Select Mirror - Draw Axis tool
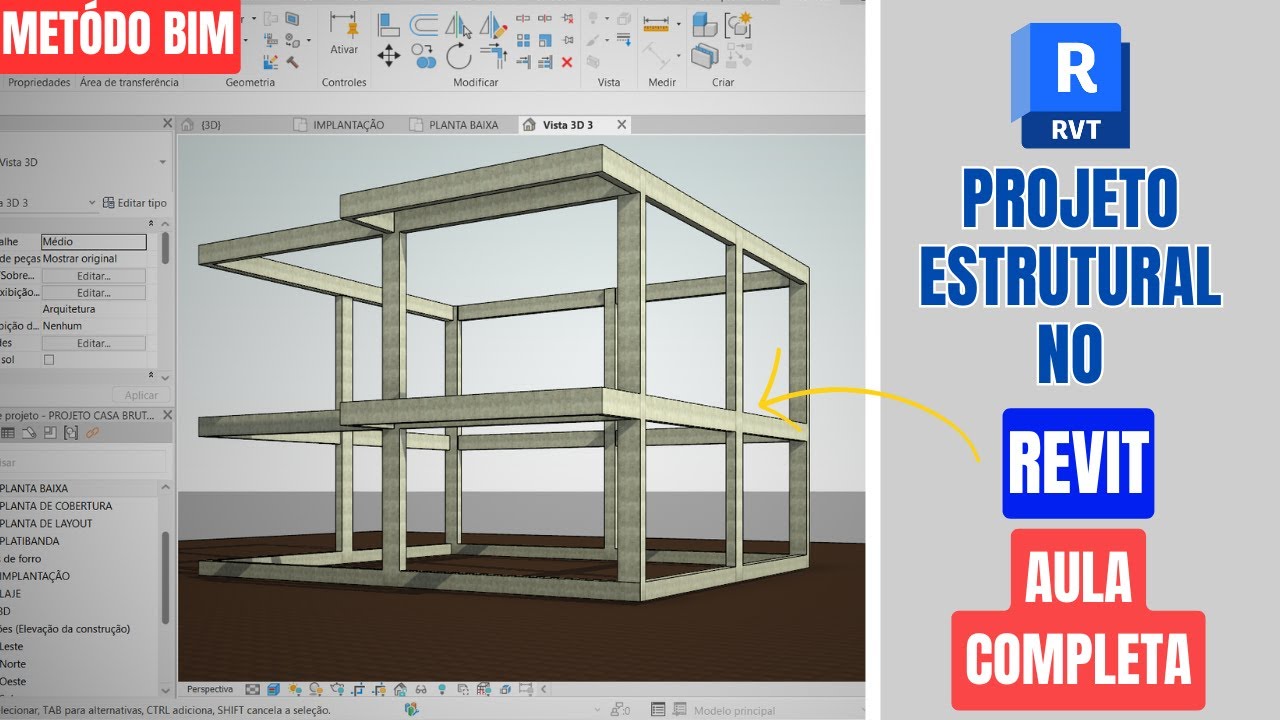The width and height of the screenshot is (1280, 720). pyautogui.click(x=492, y=24)
